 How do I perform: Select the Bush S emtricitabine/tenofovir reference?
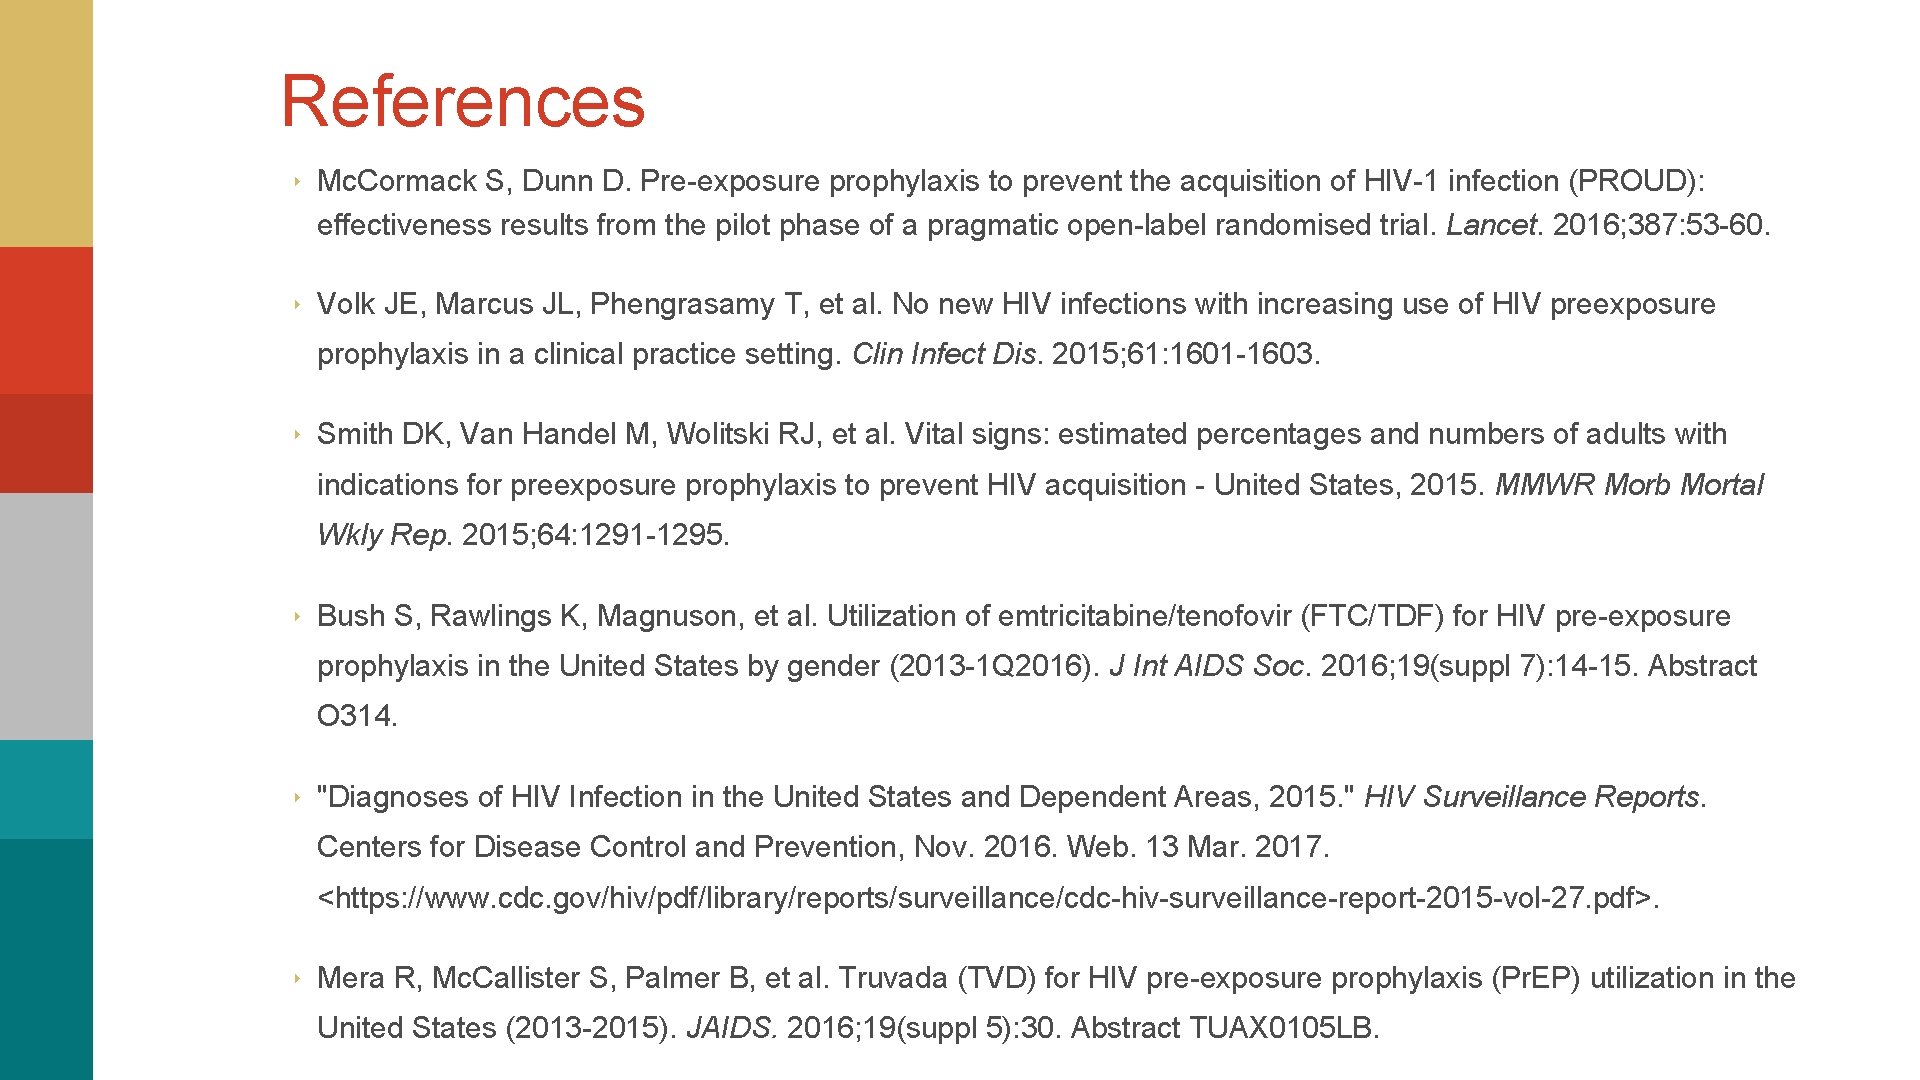click(1036, 665)
